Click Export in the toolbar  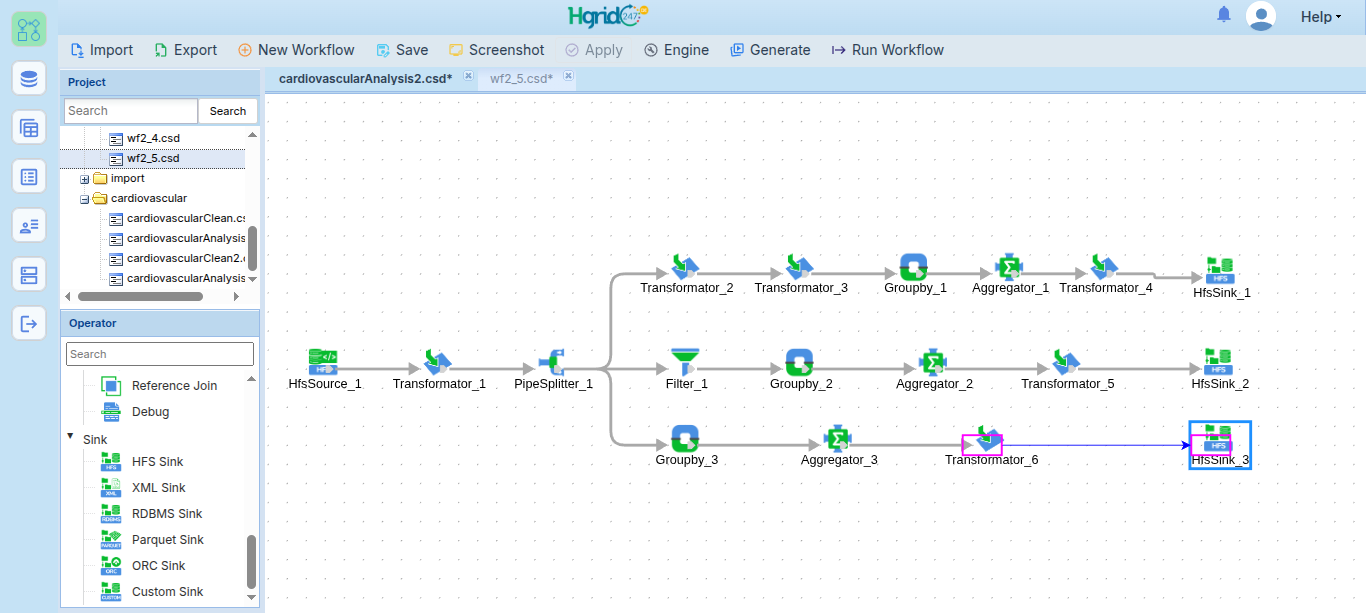185,50
